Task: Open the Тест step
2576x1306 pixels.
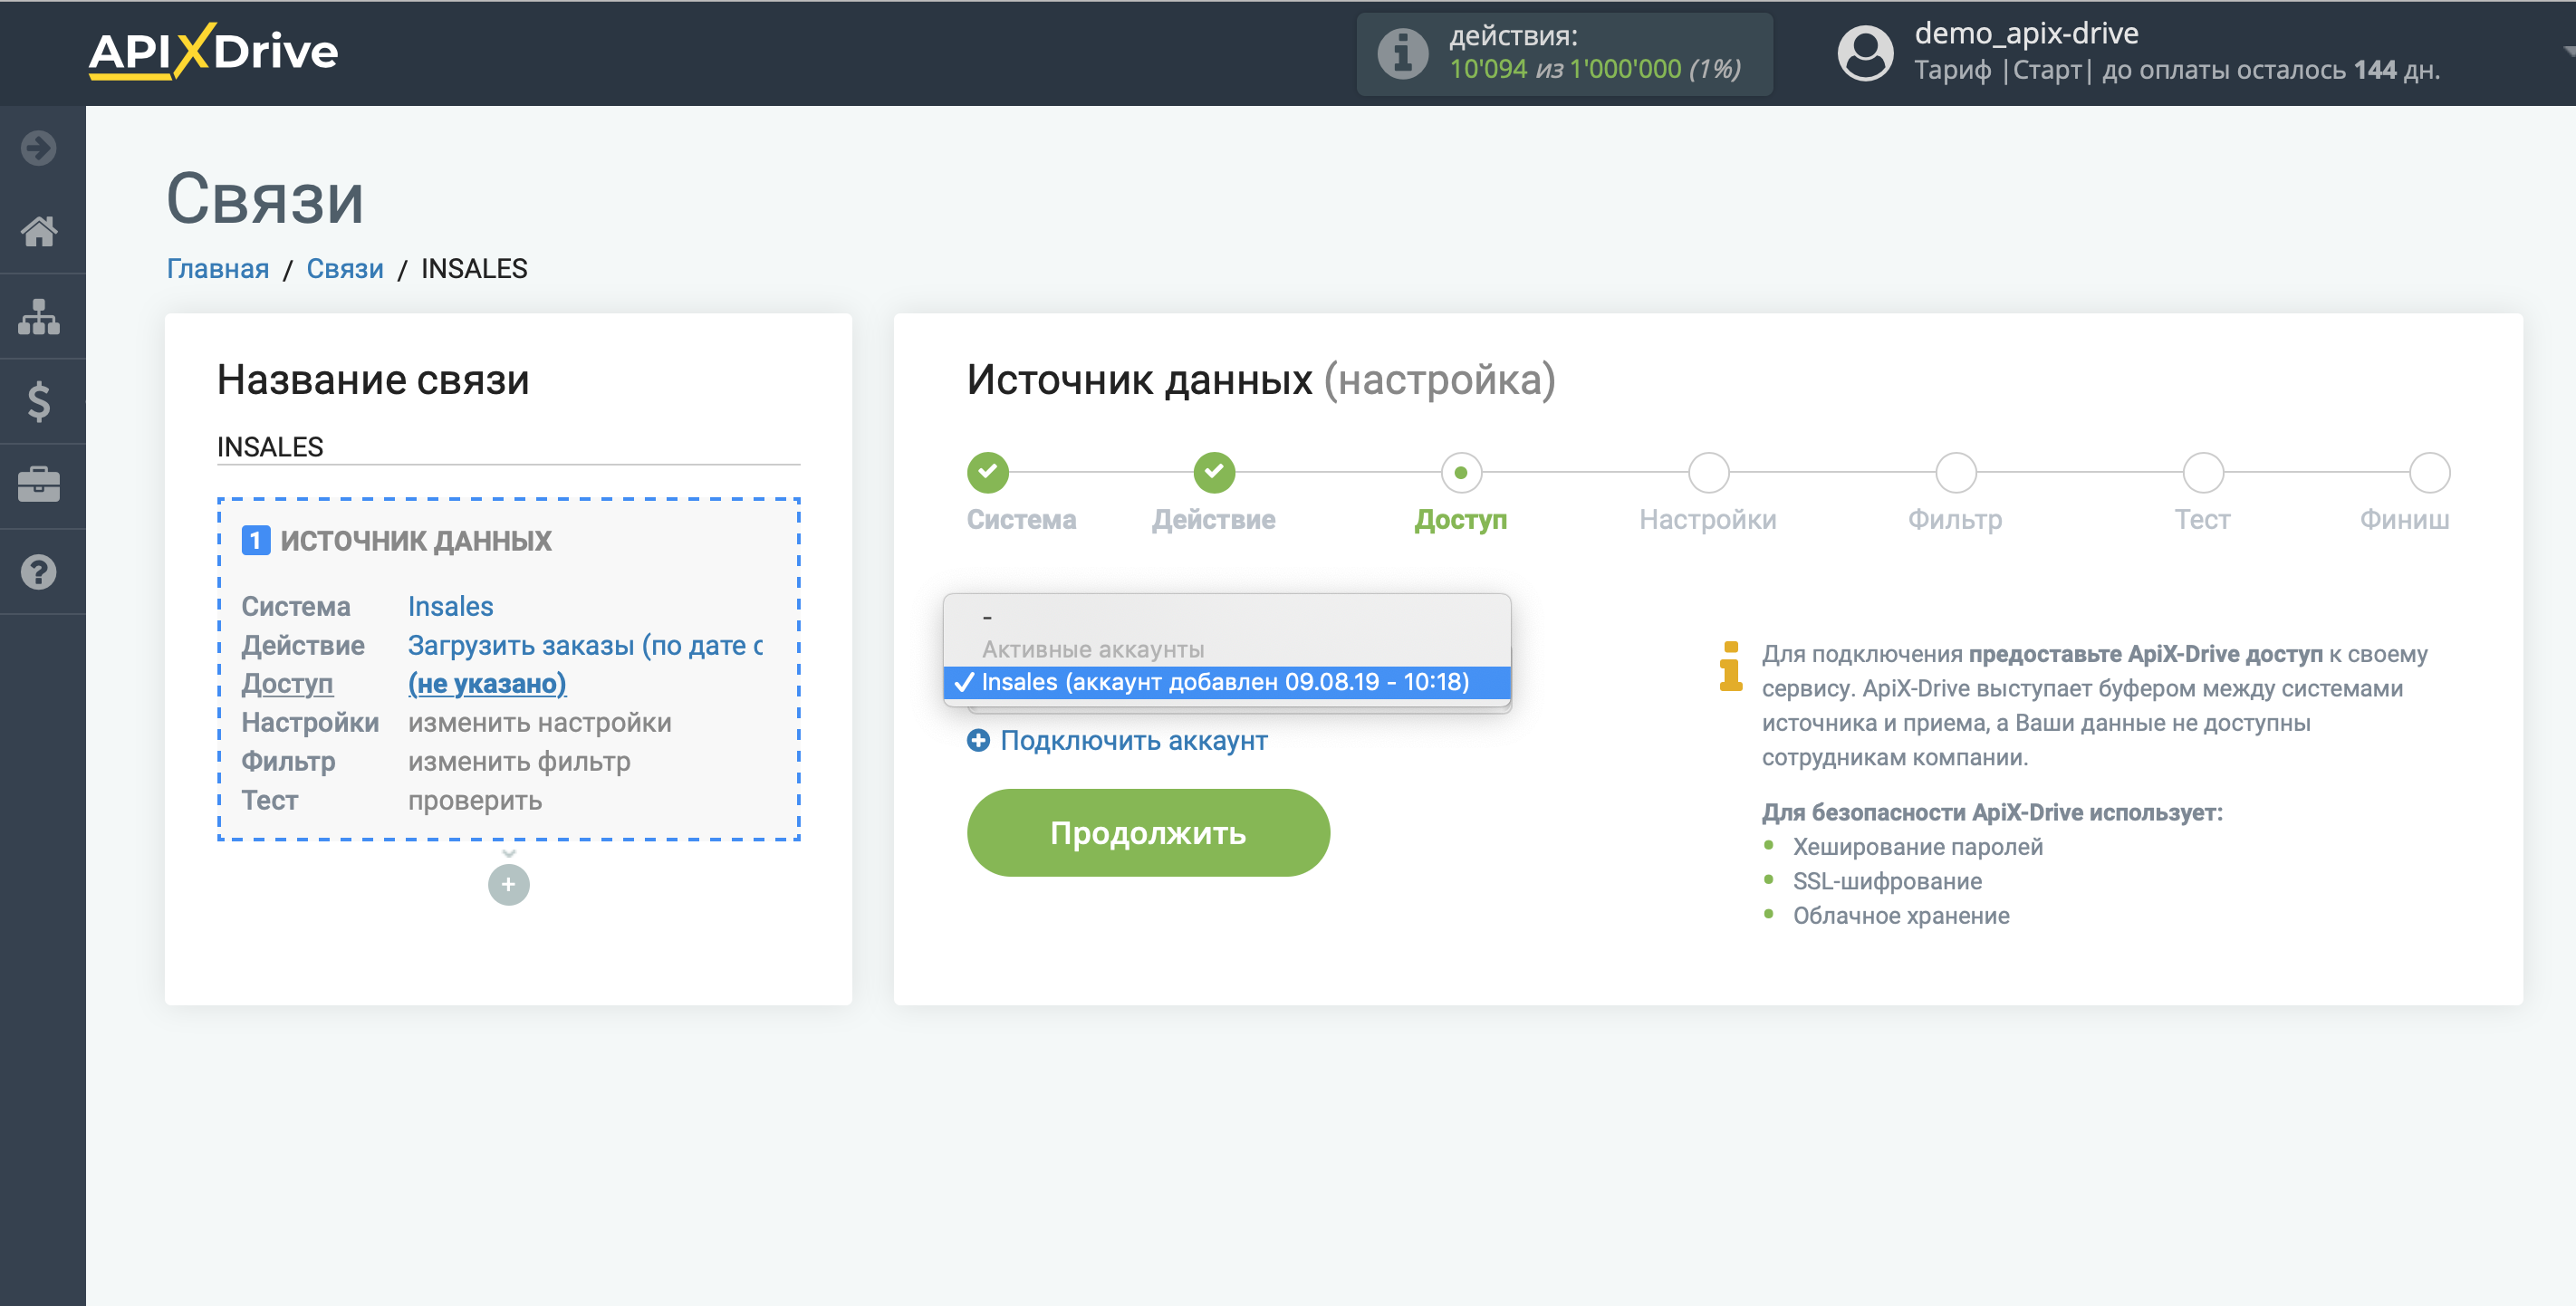Action: pos(2202,473)
